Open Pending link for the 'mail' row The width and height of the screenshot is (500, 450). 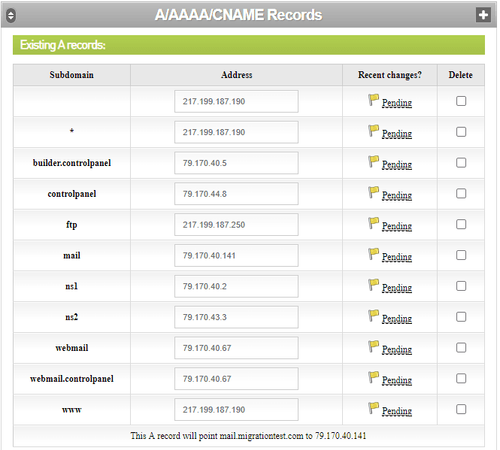click(397, 257)
